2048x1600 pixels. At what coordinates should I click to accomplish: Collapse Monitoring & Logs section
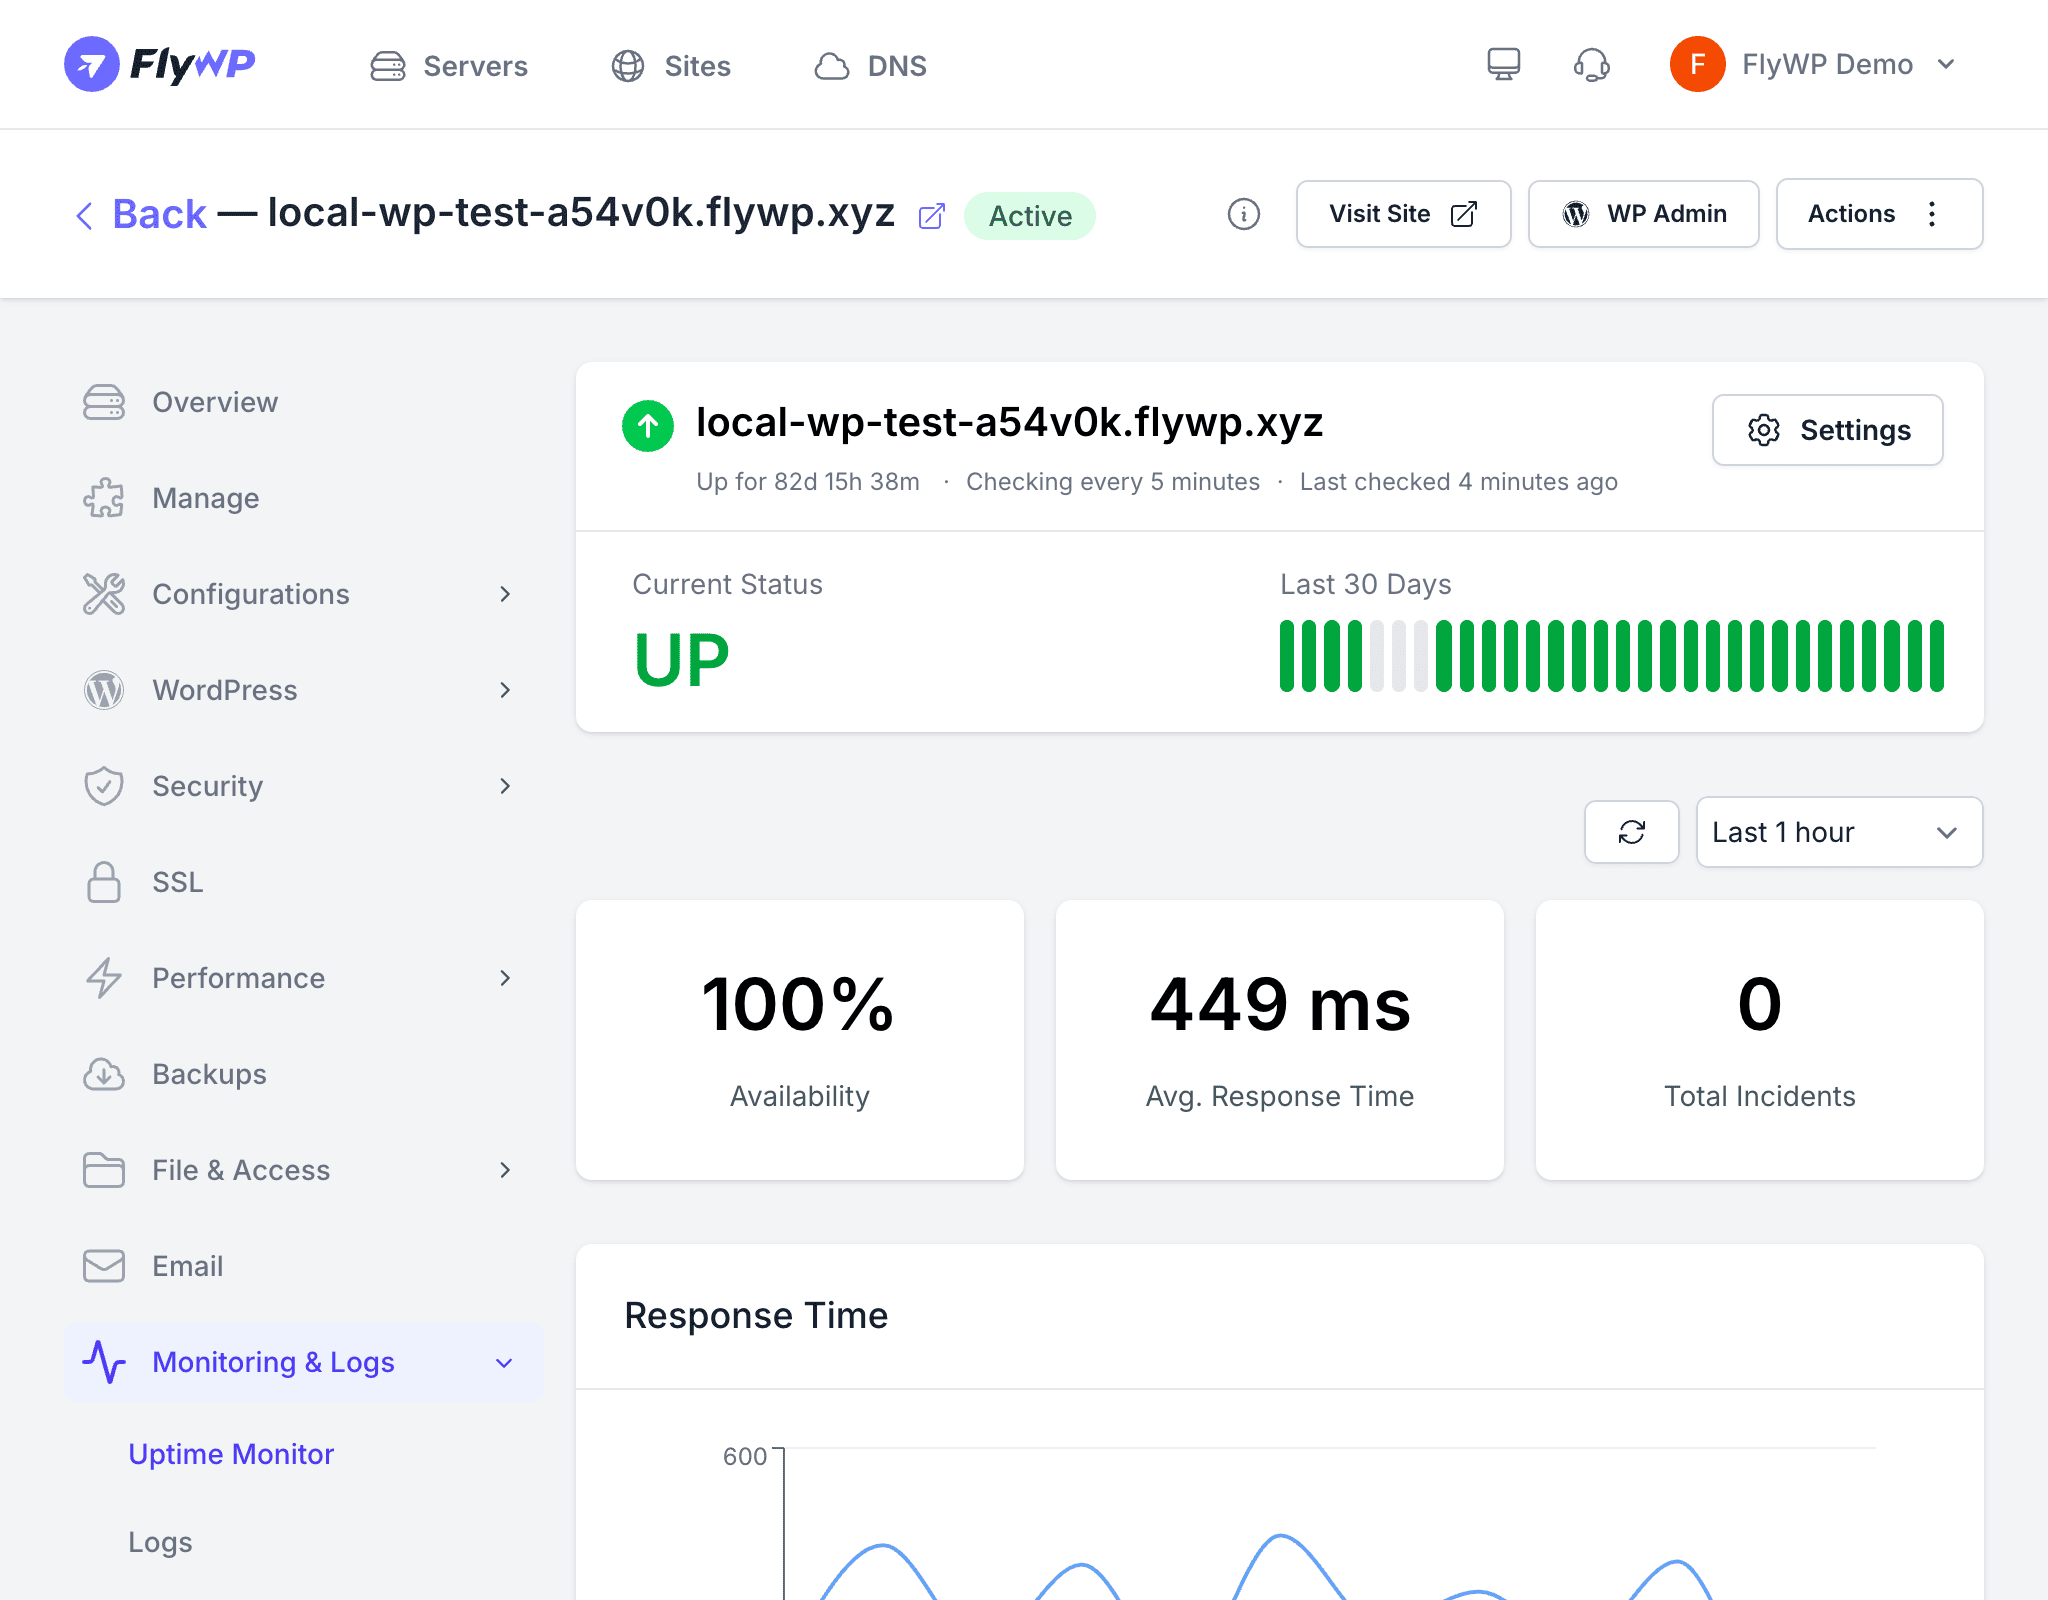click(304, 1362)
